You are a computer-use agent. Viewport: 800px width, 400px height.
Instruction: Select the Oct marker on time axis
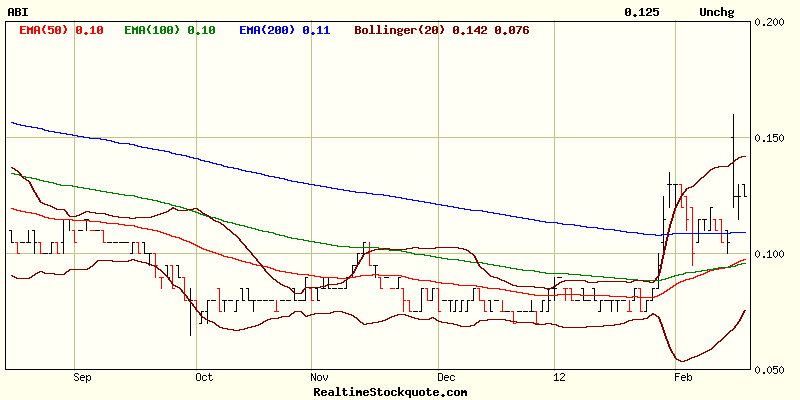204,378
